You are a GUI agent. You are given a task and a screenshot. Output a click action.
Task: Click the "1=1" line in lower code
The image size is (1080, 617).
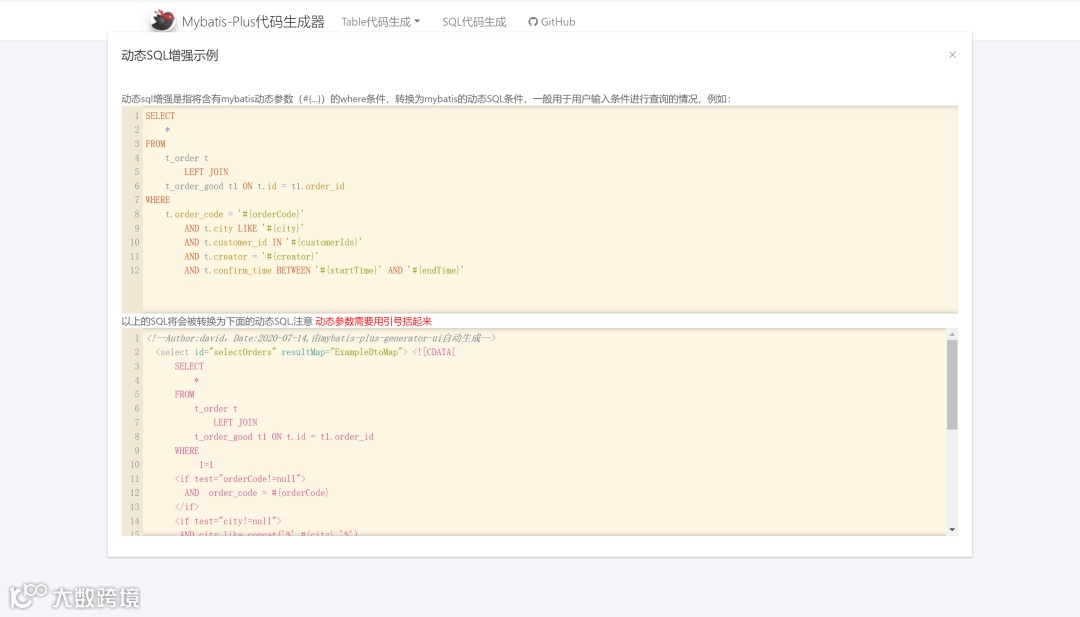pyautogui.click(x=206, y=465)
